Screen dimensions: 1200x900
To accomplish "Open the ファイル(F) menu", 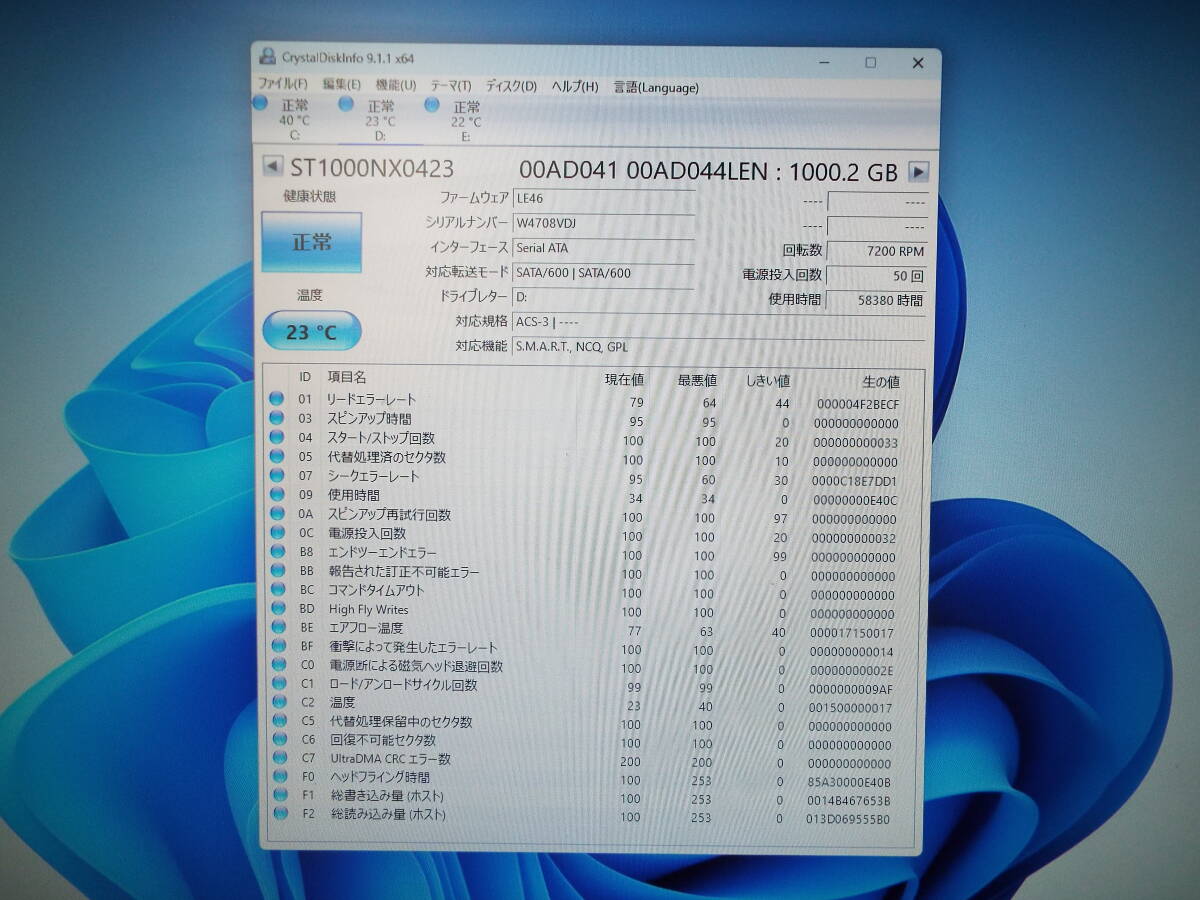I will pos(283,86).
